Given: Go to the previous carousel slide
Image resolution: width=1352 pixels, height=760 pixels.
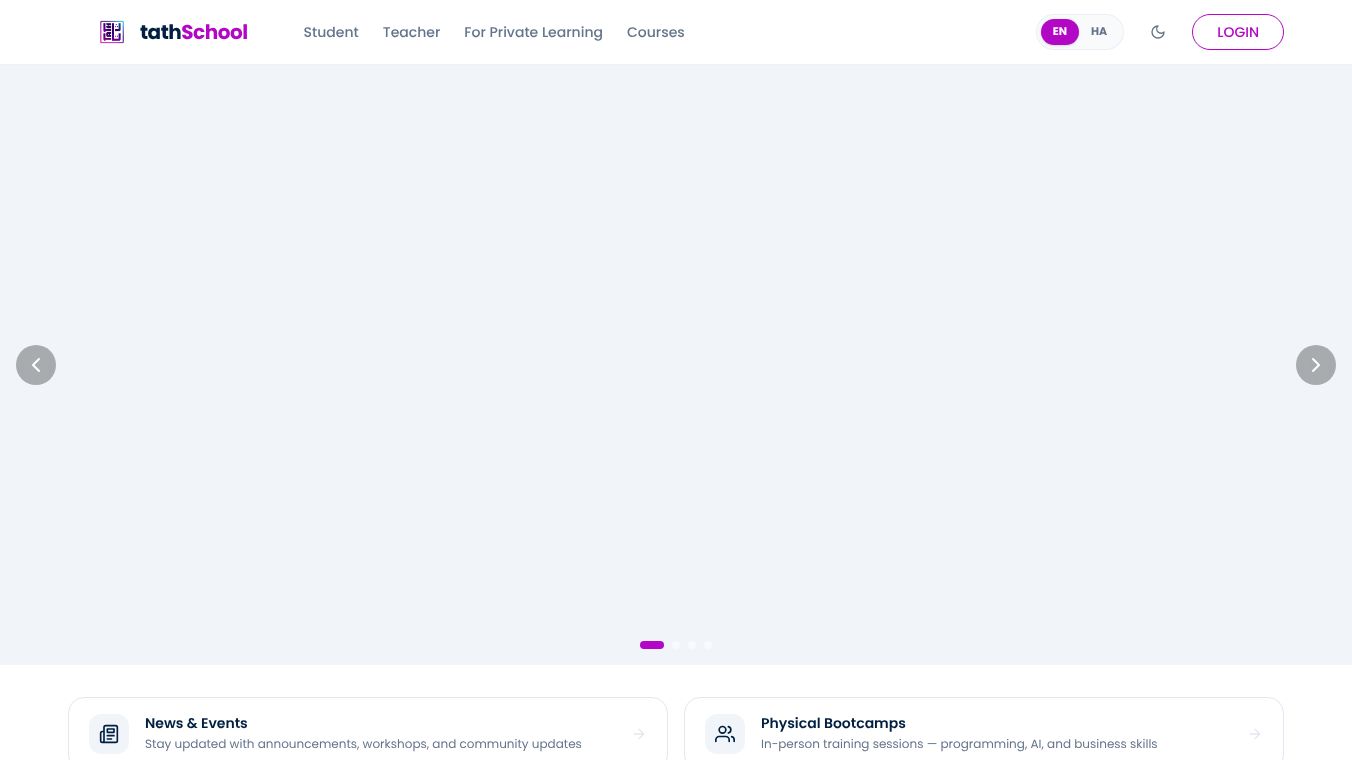Looking at the screenshot, I should pyautogui.click(x=36, y=365).
